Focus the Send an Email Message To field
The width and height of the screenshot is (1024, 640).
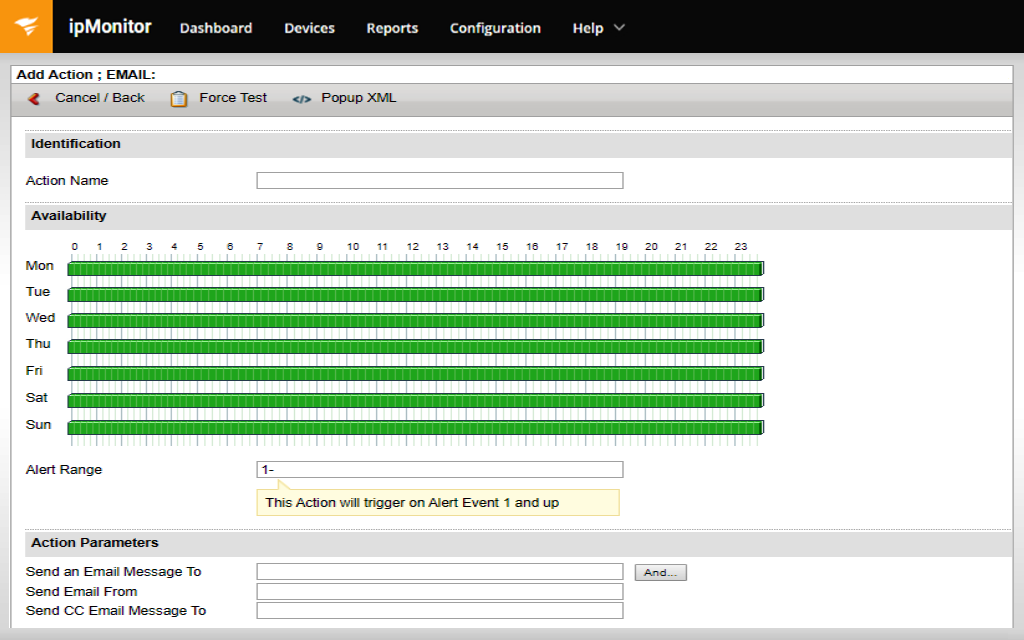click(439, 572)
